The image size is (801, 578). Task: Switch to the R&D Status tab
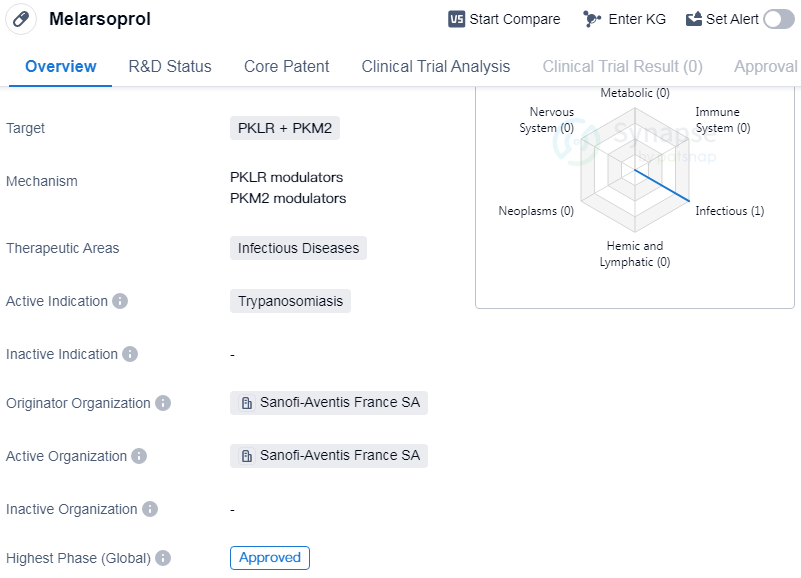[x=170, y=67]
